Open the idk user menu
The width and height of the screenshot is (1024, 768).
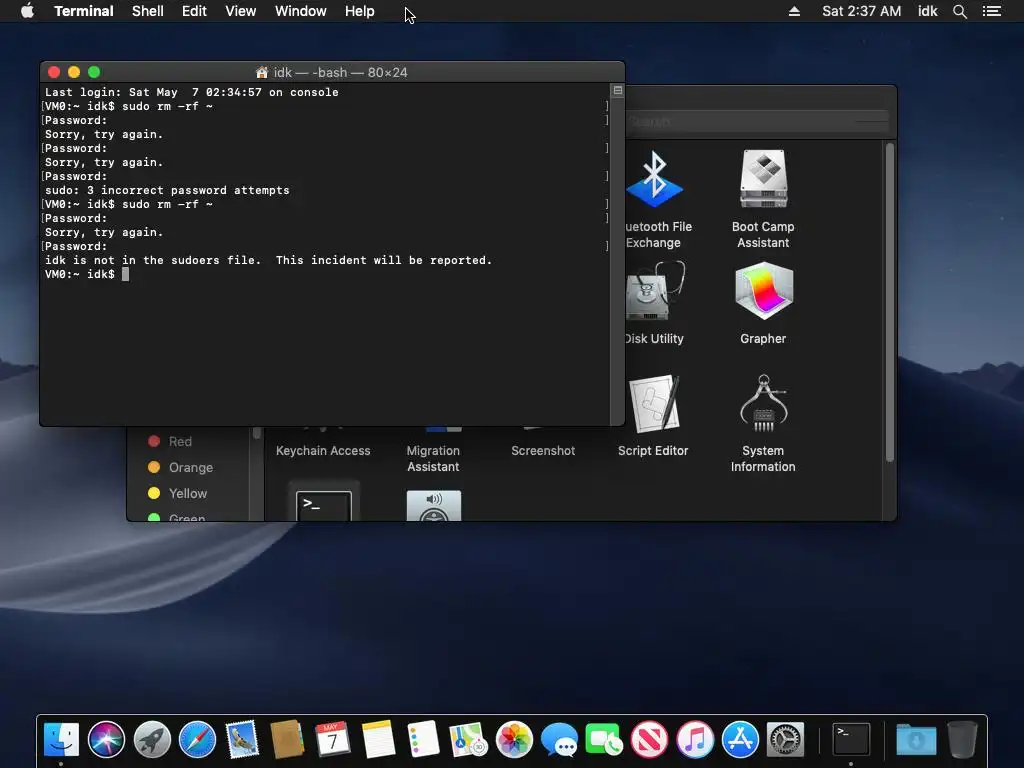(927, 11)
